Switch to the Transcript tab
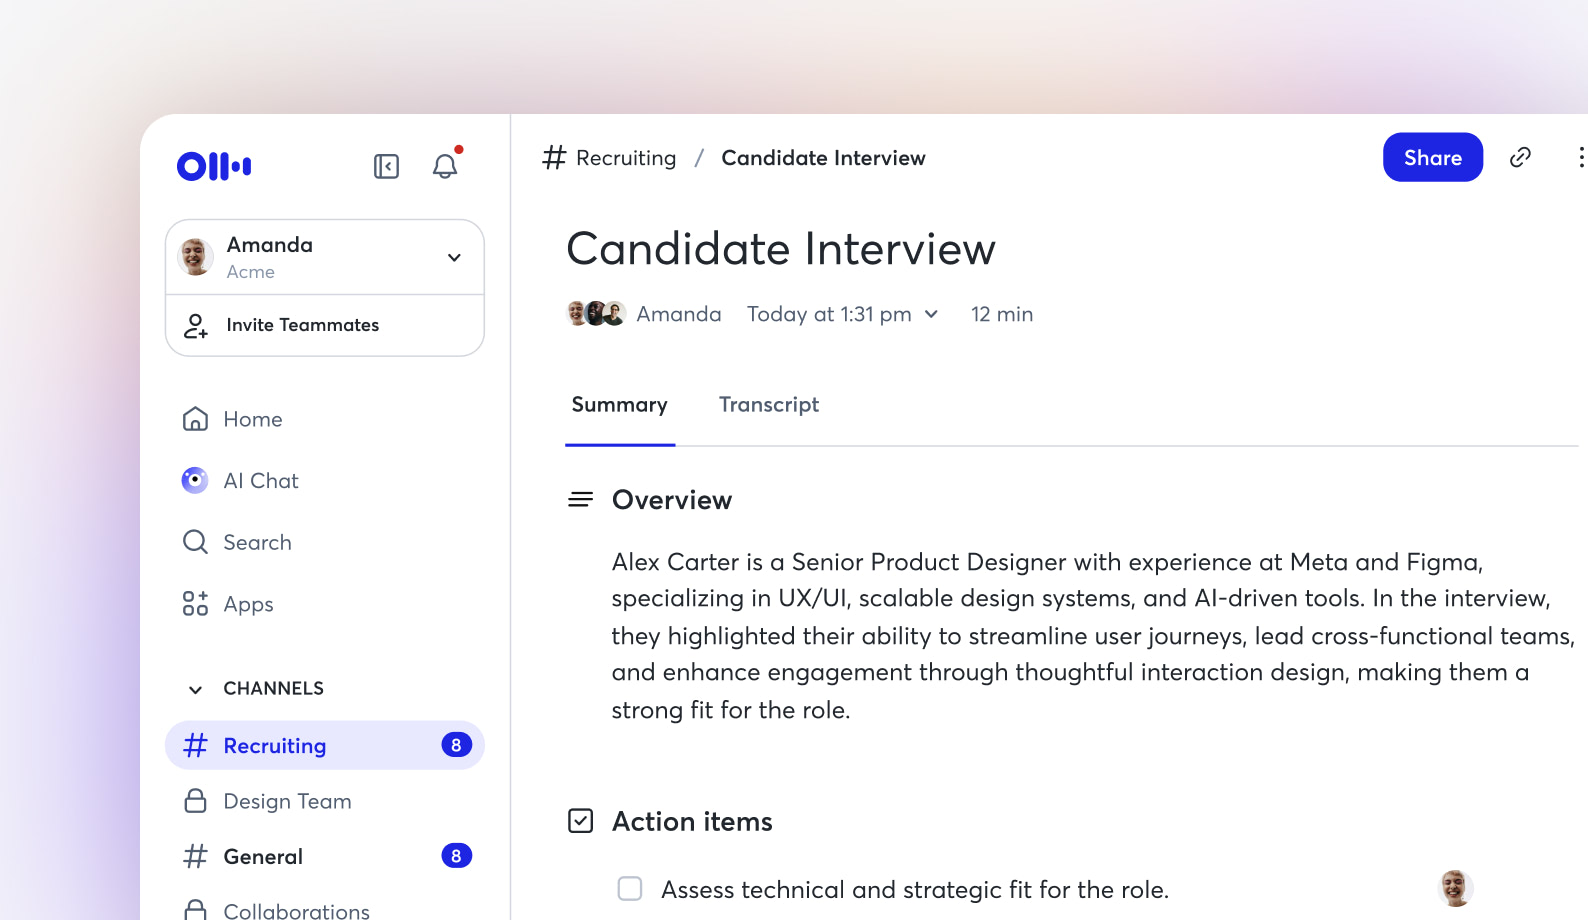 tap(768, 405)
